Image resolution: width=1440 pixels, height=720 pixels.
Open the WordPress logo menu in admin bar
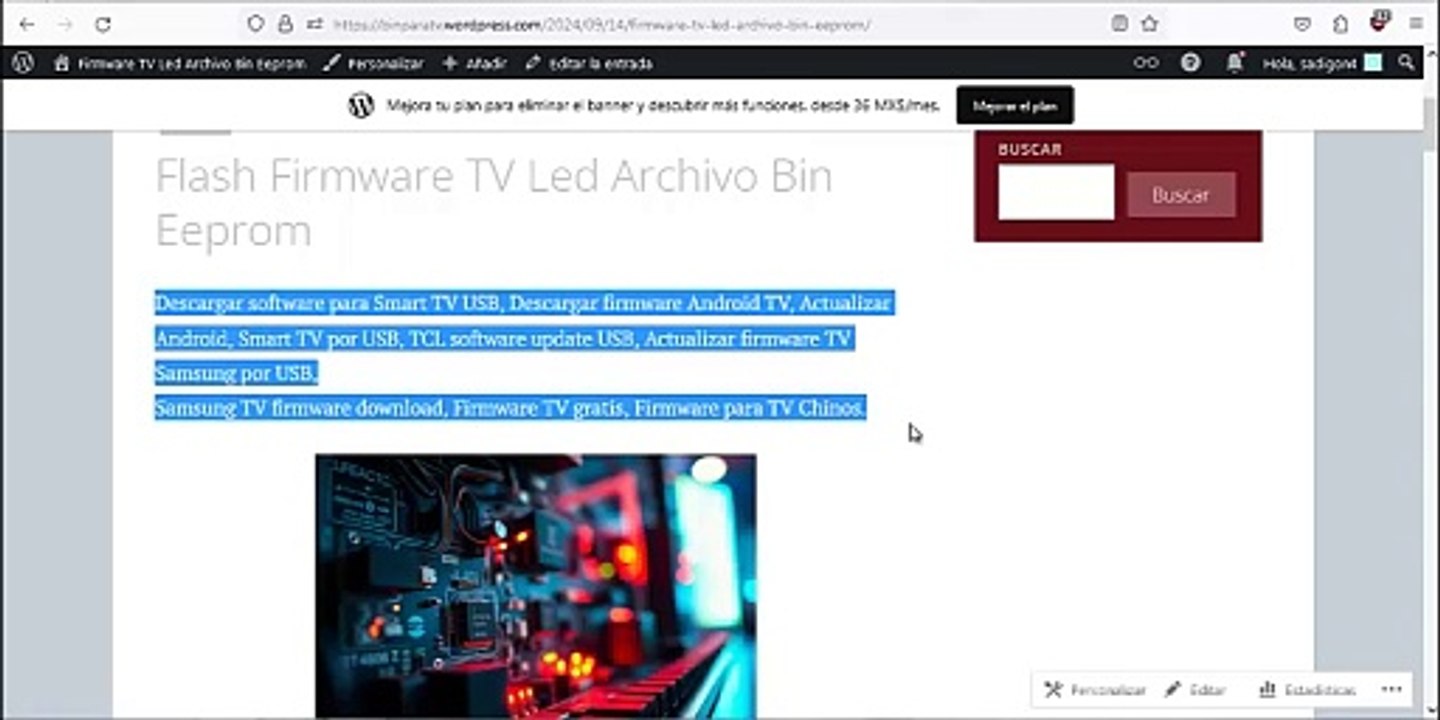click(23, 62)
